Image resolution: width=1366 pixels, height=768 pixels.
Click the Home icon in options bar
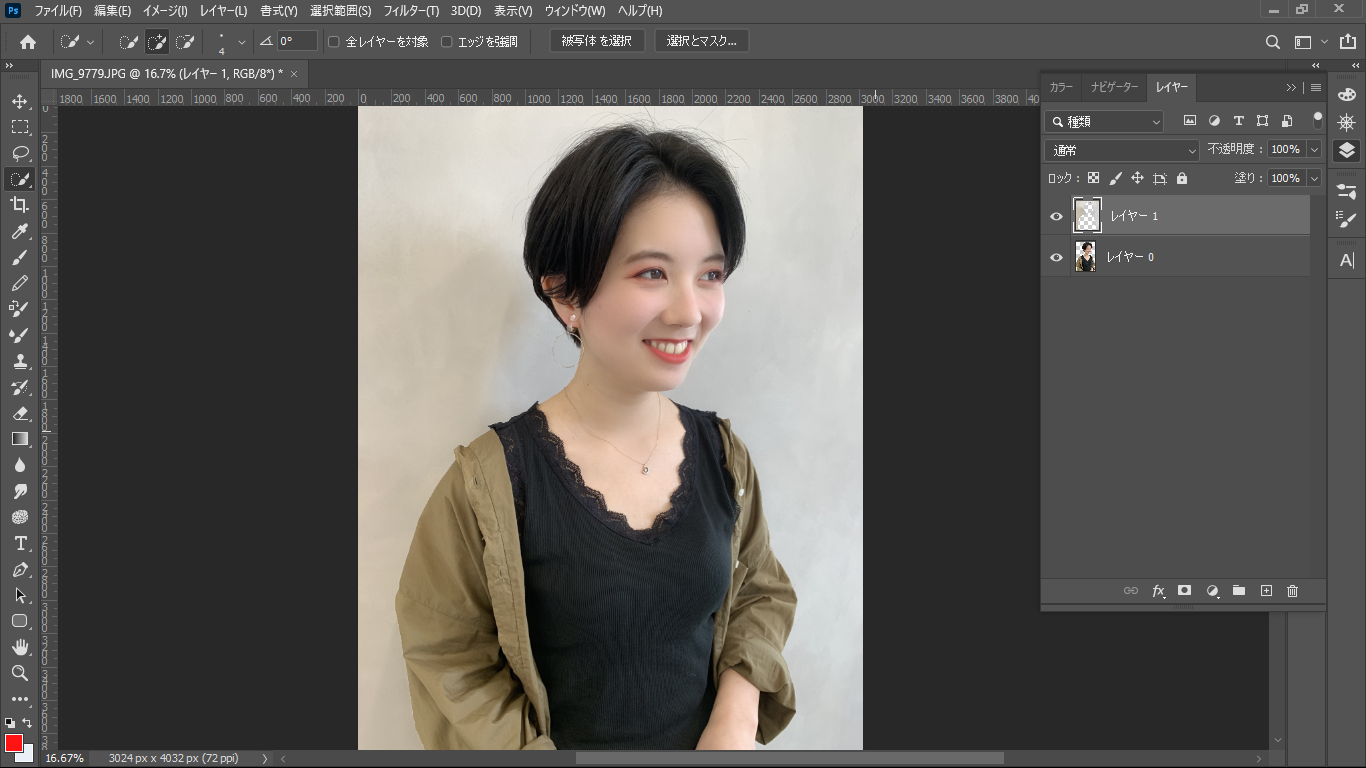(x=28, y=42)
